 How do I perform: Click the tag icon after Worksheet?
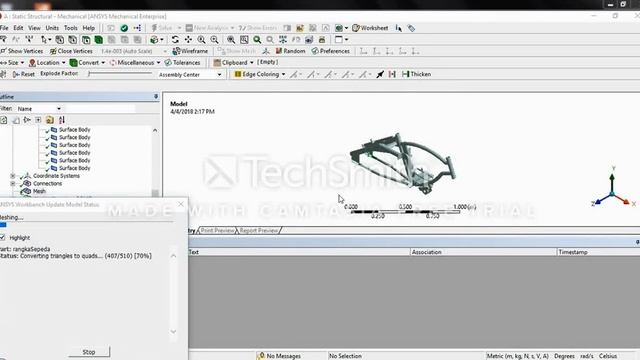411,28
